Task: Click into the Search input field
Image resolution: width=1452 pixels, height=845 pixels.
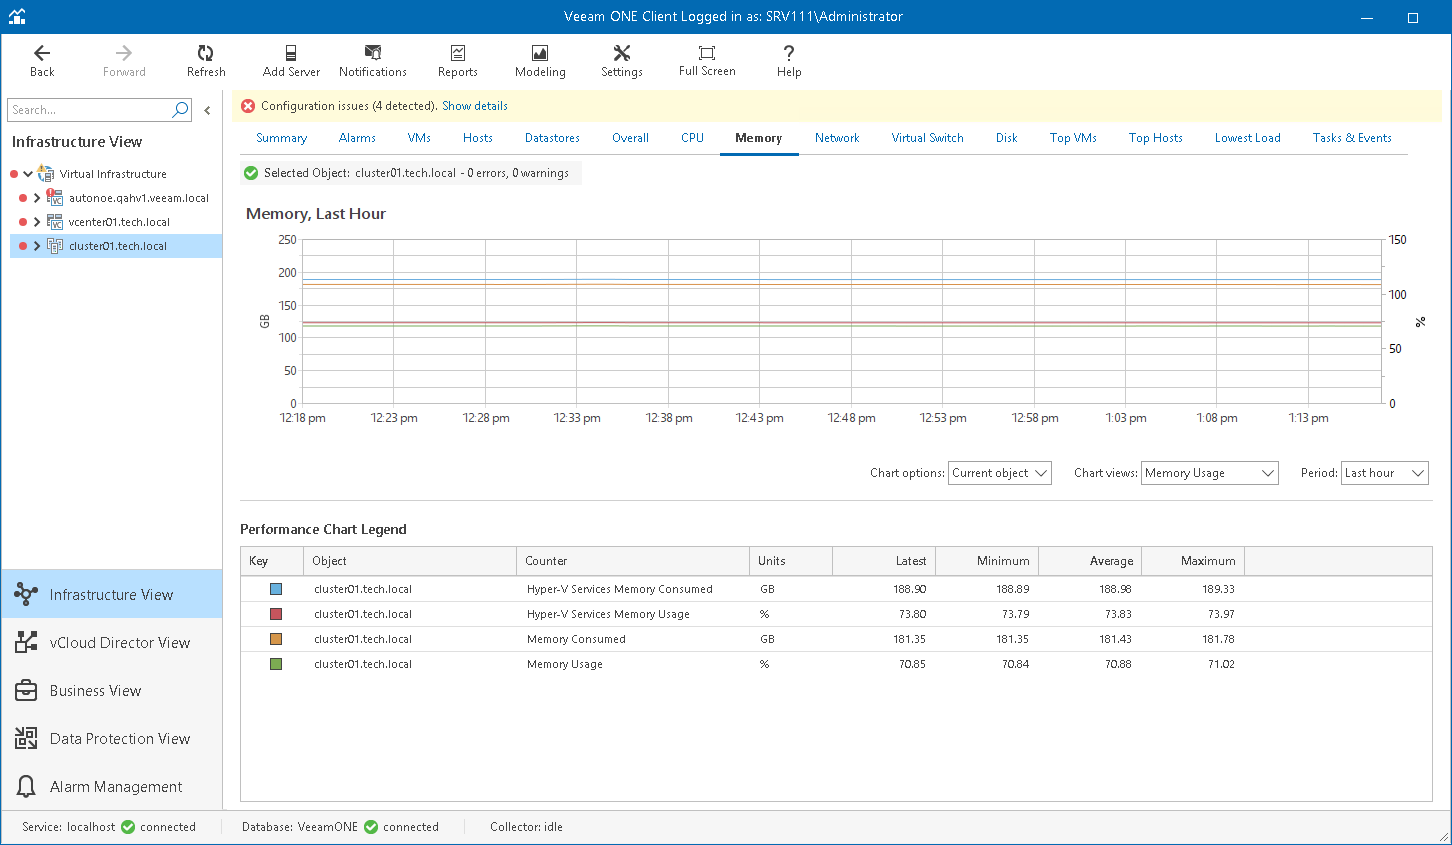Action: tap(88, 110)
